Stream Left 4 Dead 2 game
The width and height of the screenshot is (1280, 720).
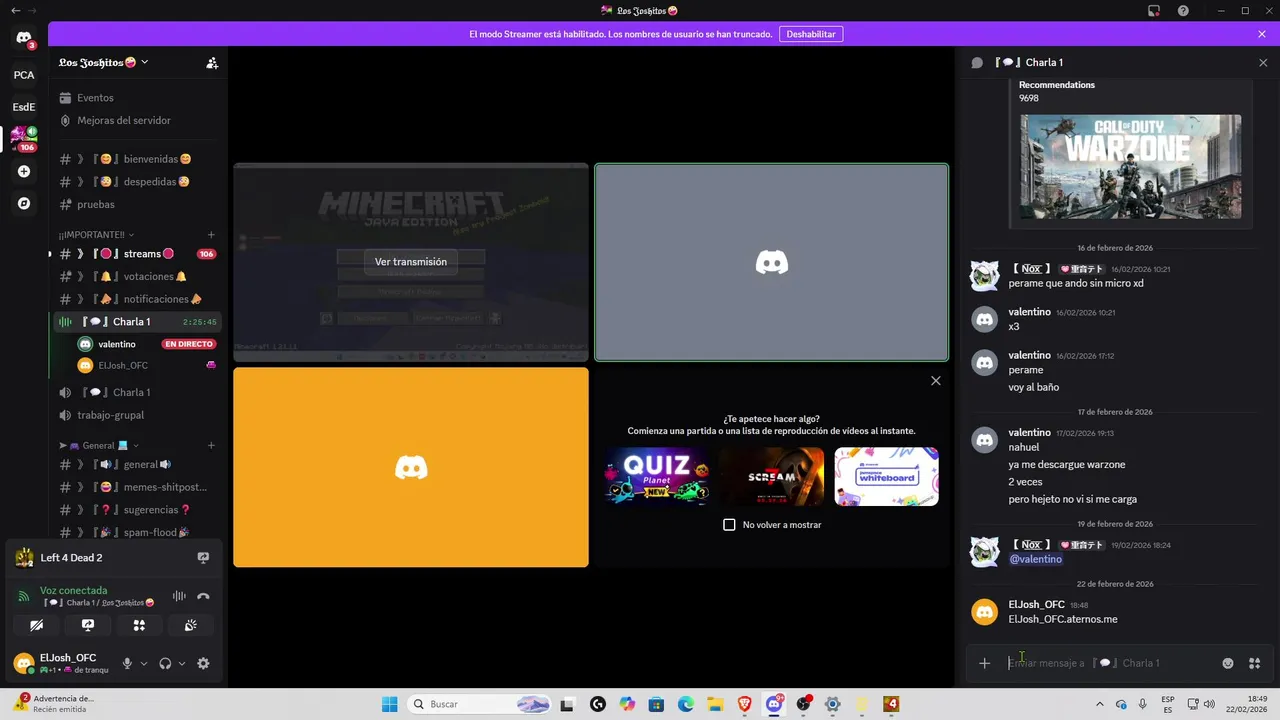[x=203, y=558]
